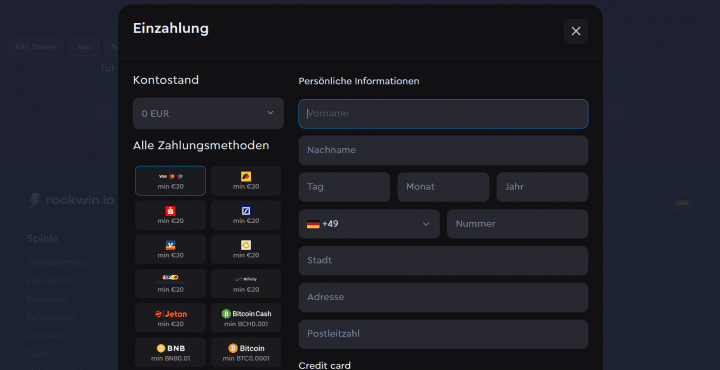Close the Einzahlung dialog
Screen dimensions: 720x370
(x=575, y=31)
